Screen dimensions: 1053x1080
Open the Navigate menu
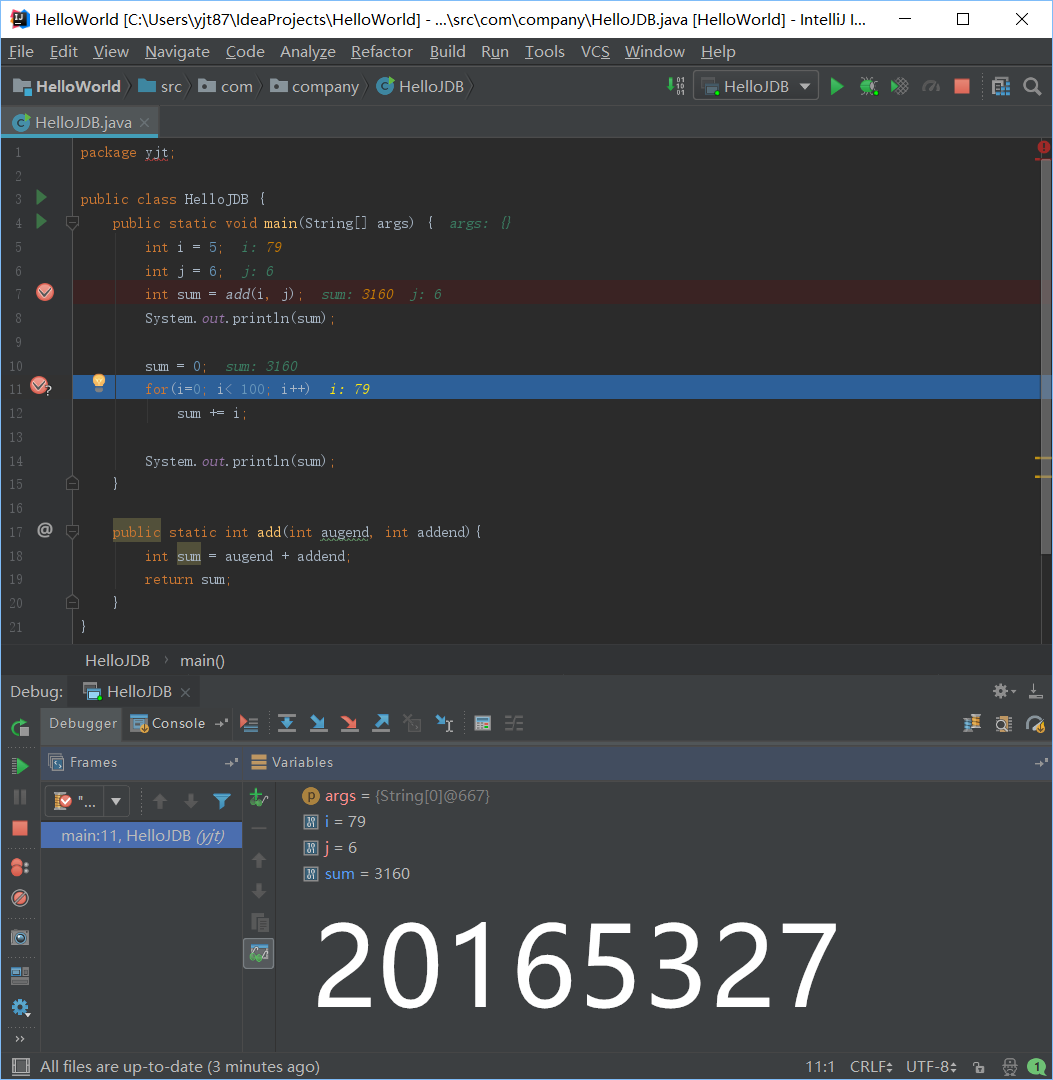pos(177,52)
